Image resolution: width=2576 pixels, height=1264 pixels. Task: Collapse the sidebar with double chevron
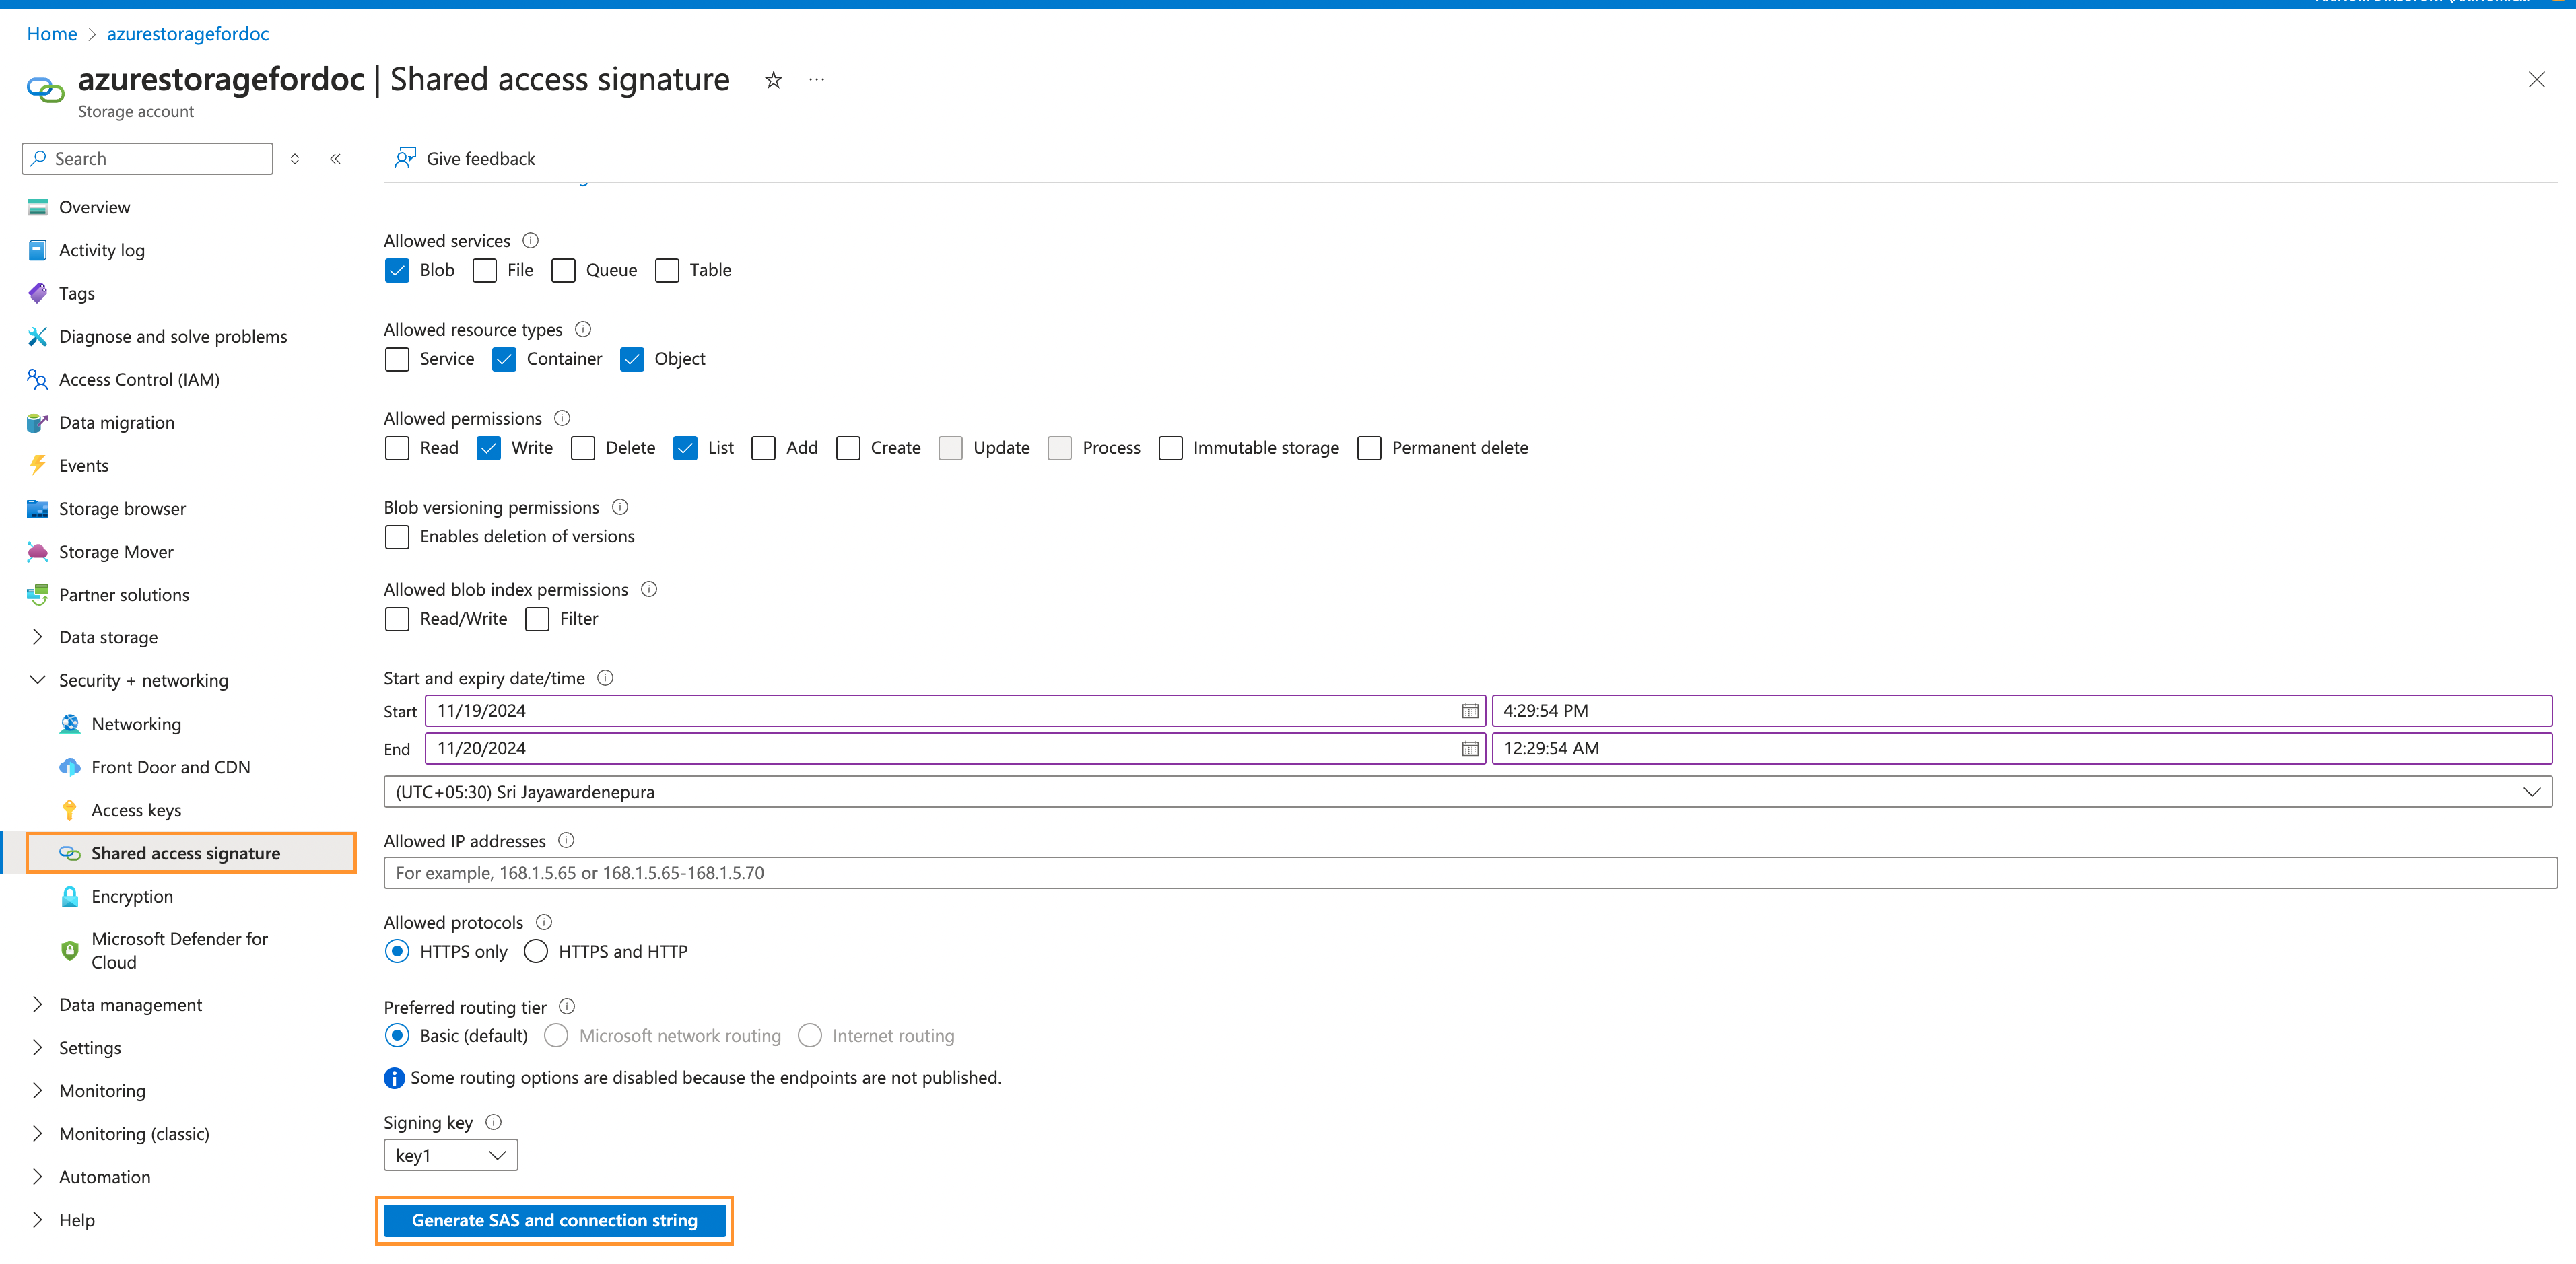click(x=335, y=159)
